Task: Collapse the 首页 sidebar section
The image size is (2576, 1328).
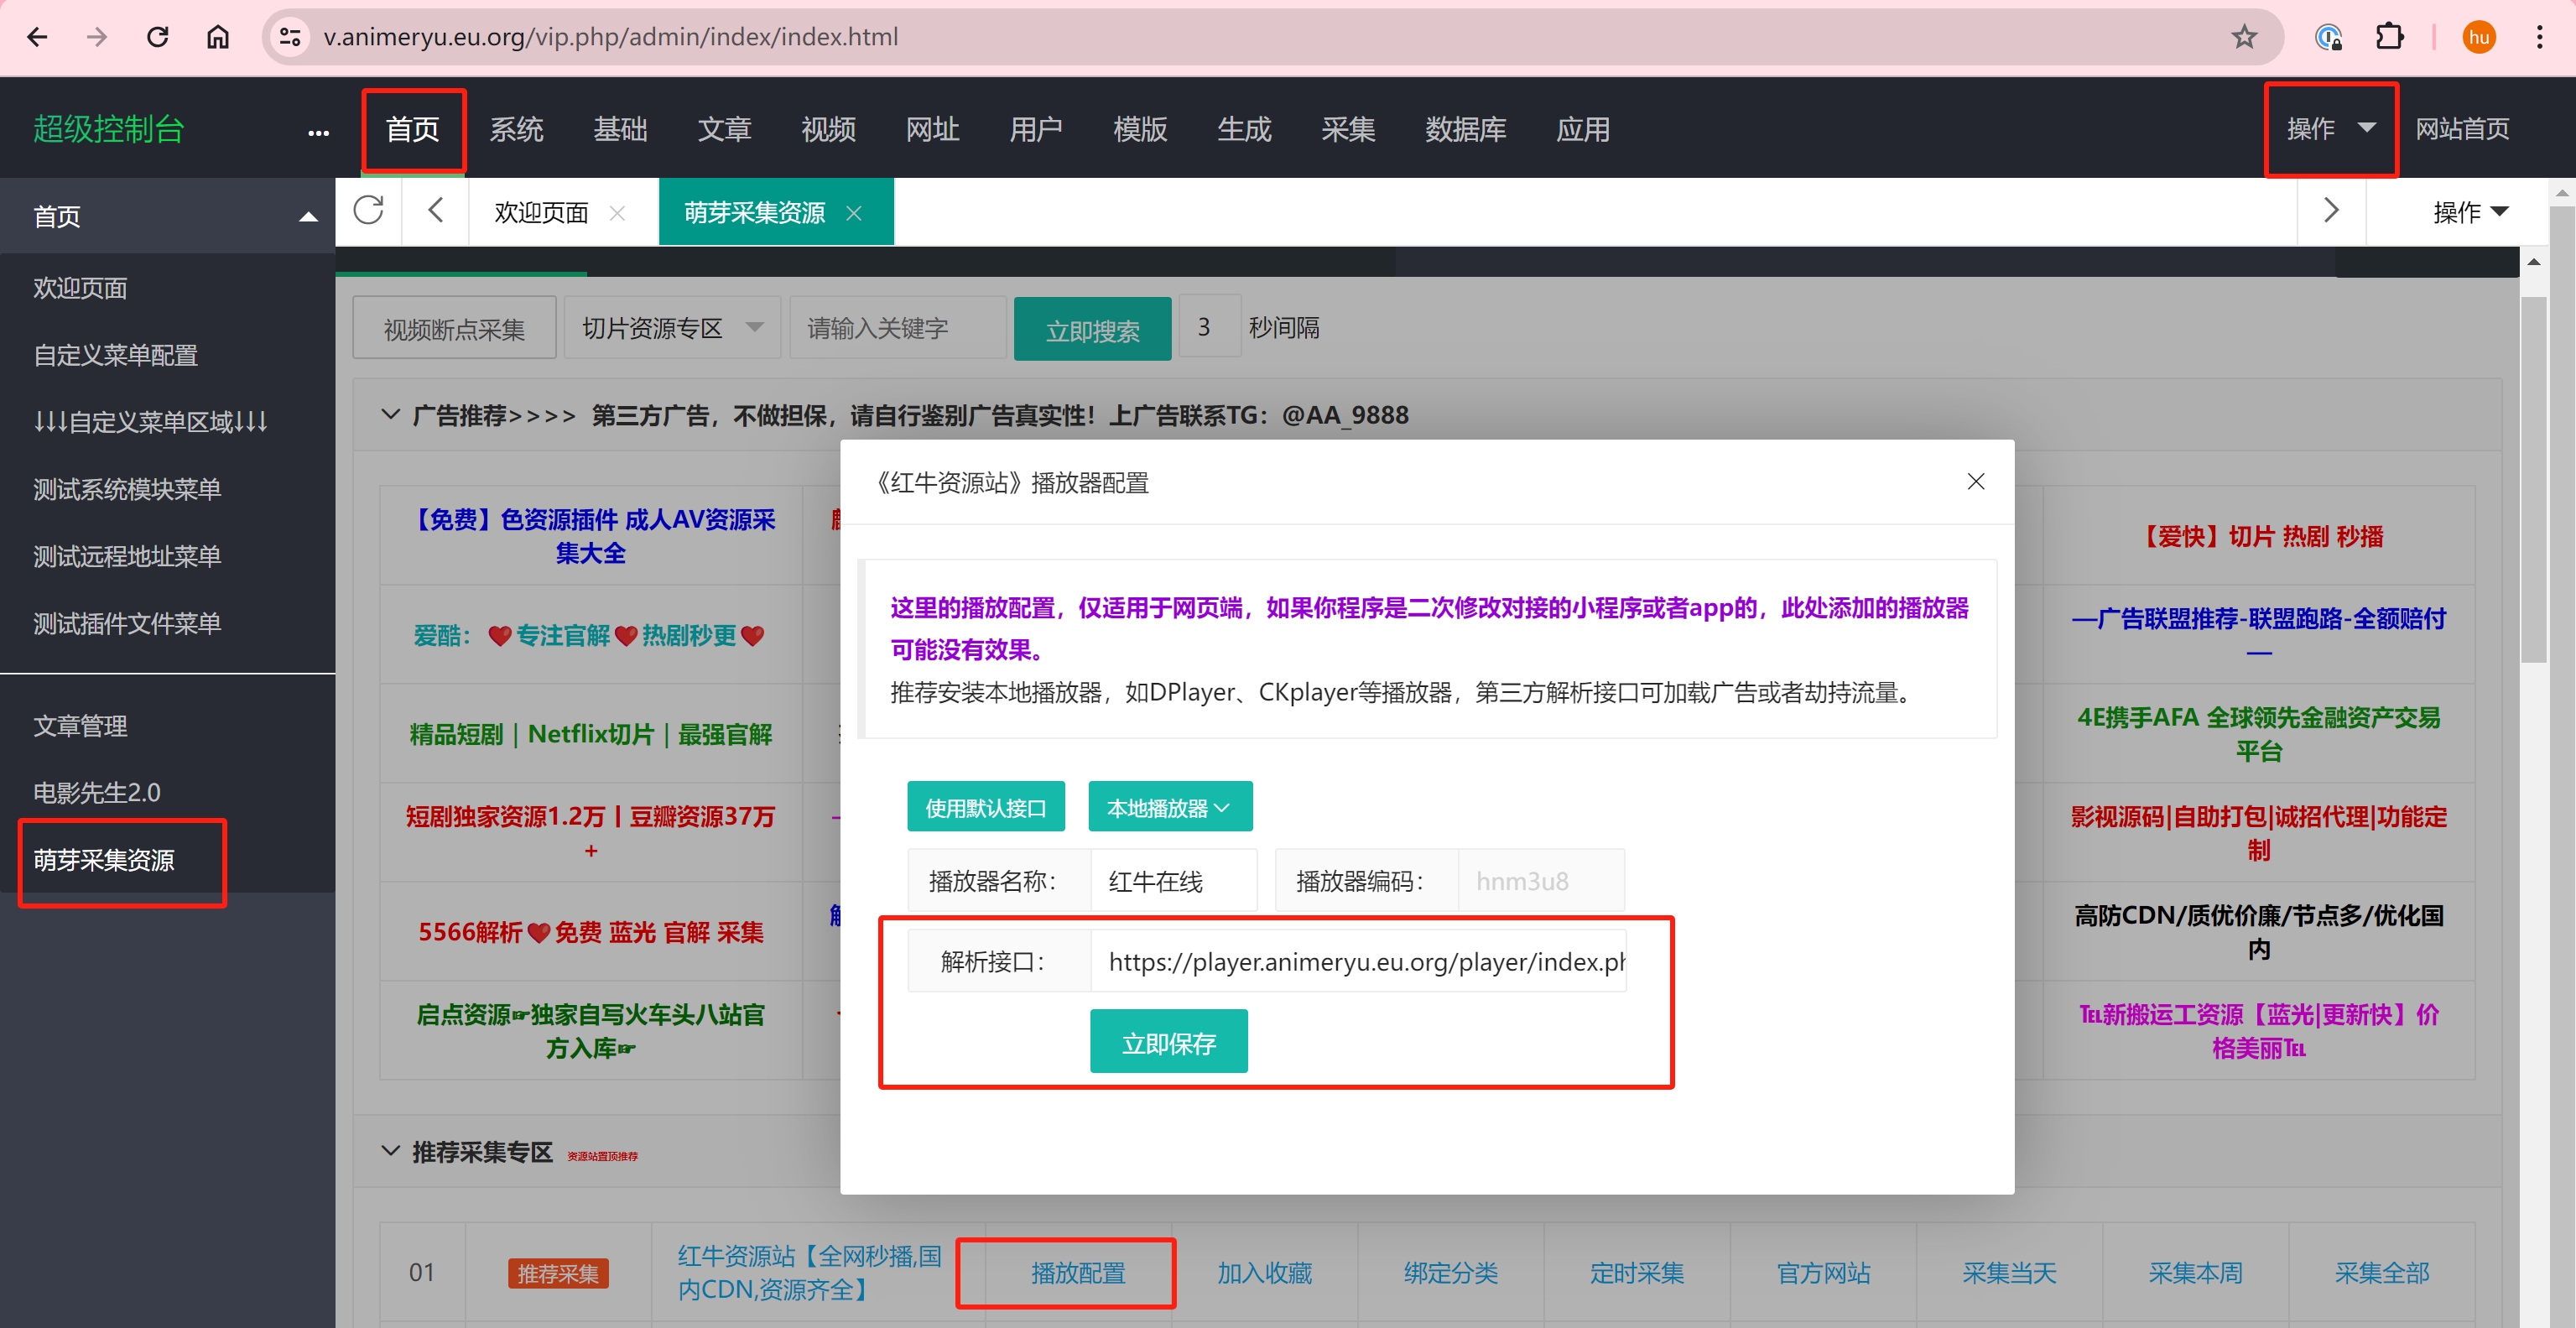Action: (308, 217)
